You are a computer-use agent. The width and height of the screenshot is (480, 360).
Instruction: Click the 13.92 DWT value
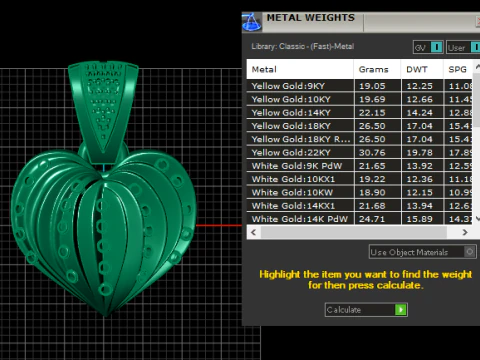click(419, 166)
